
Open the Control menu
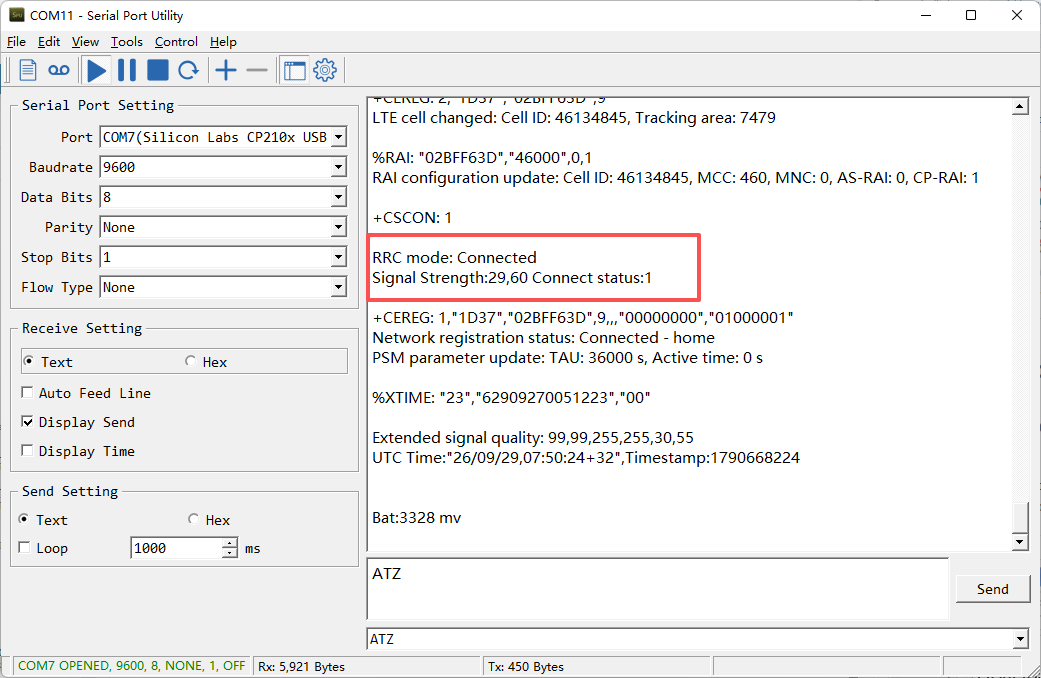pos(176,42)
